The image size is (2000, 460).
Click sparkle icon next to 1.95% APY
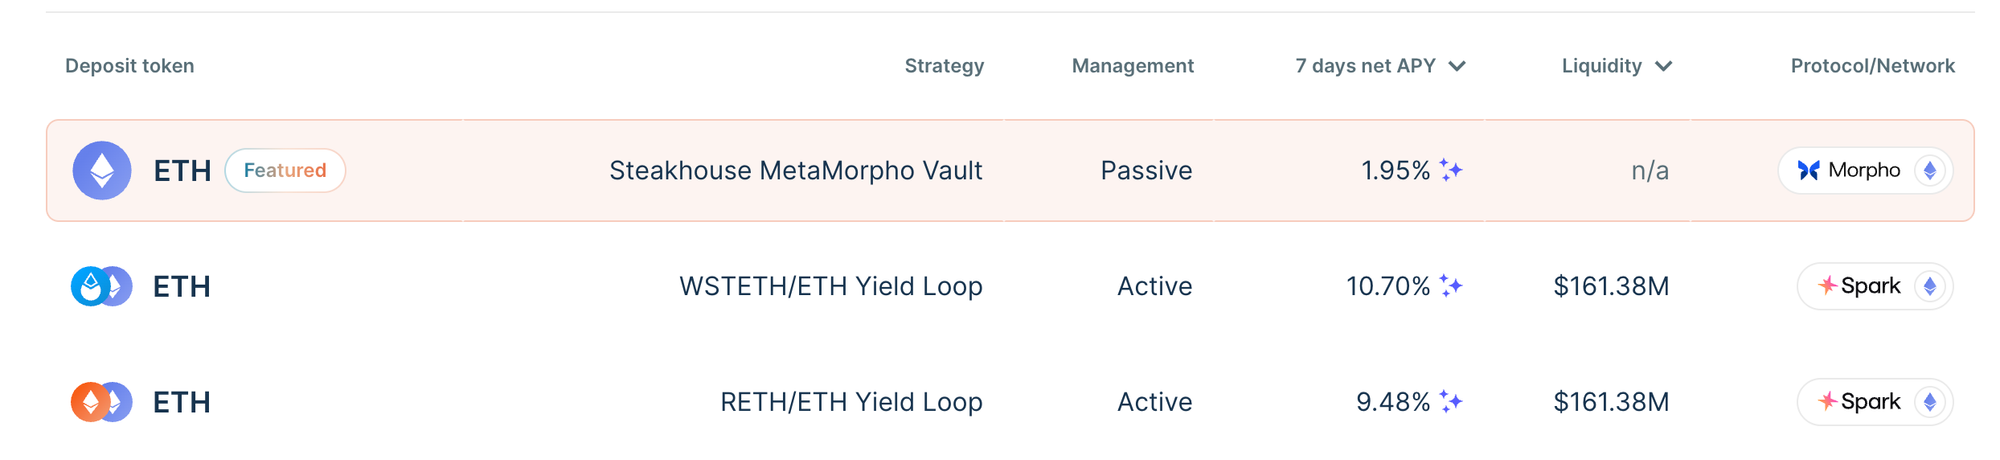pos(1451,170)
